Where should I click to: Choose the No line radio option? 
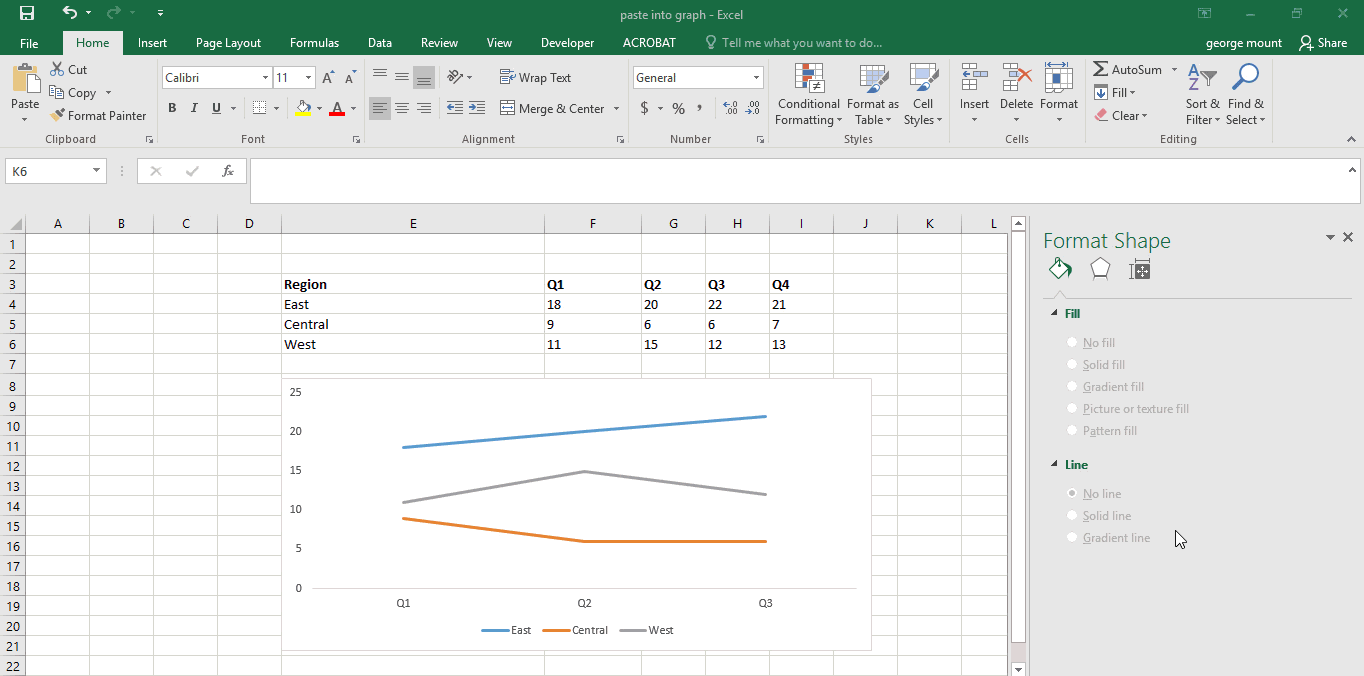[x=1073, y=494]
